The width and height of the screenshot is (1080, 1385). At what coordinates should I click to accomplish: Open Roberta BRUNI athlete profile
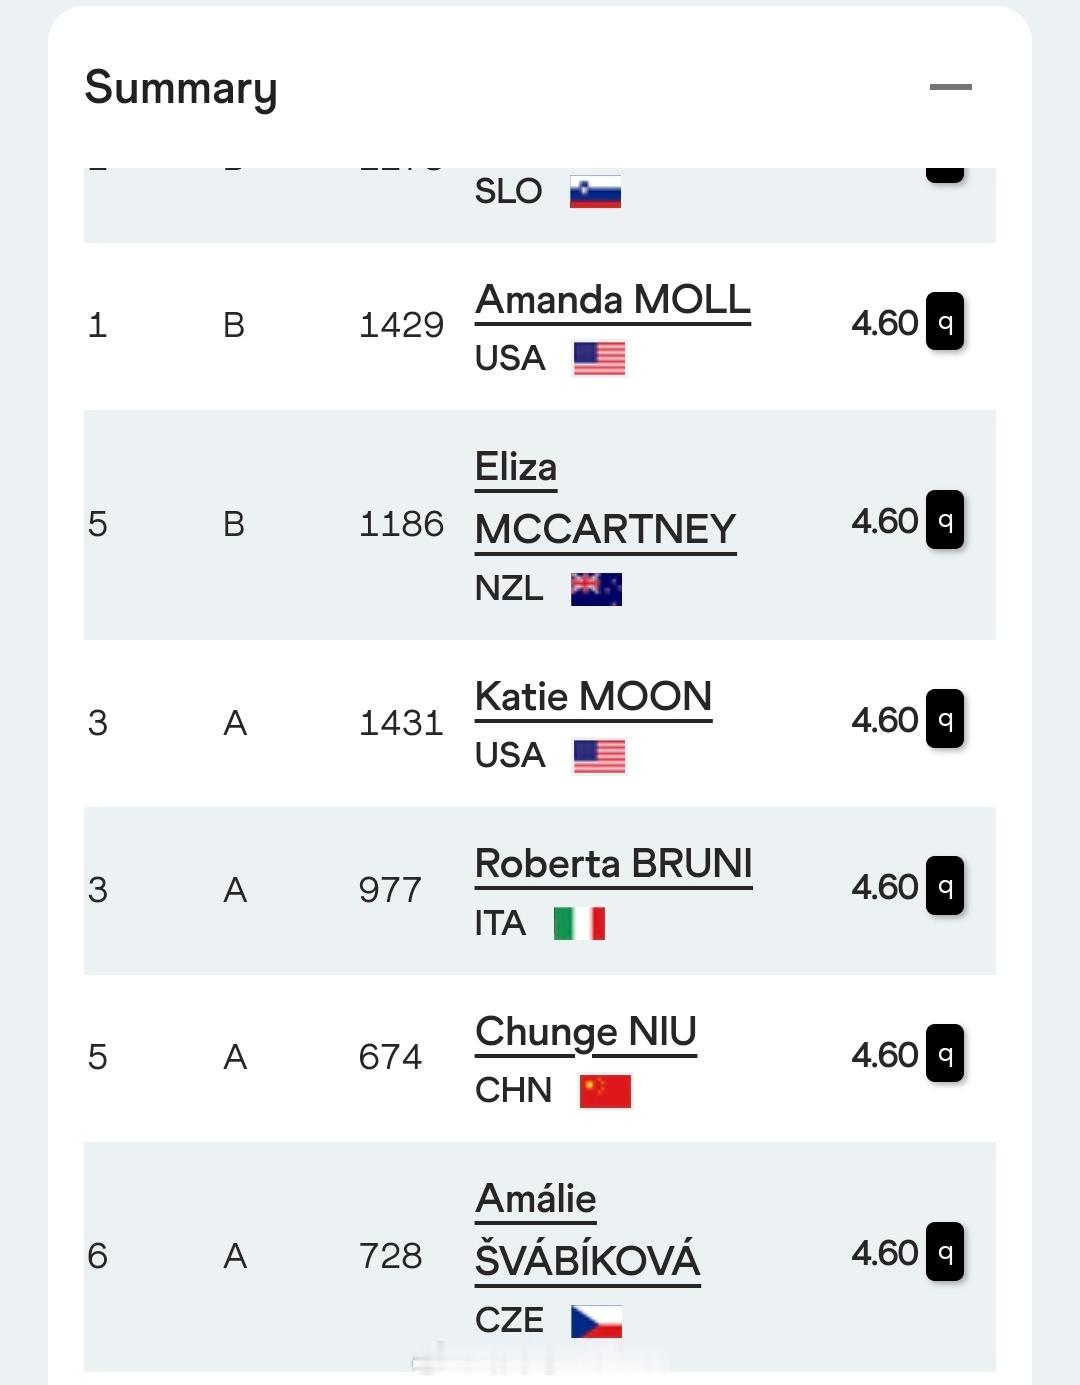click(614, 864)
